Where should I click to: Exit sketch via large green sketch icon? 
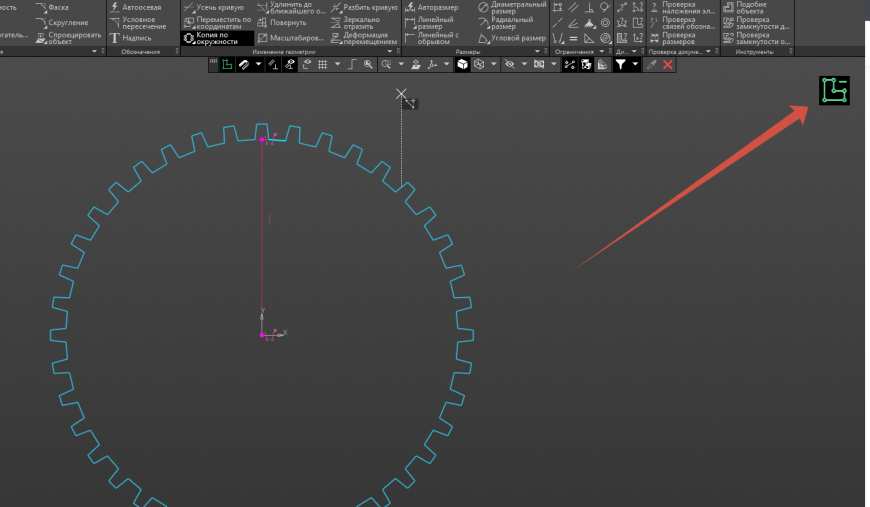point(834,90)
